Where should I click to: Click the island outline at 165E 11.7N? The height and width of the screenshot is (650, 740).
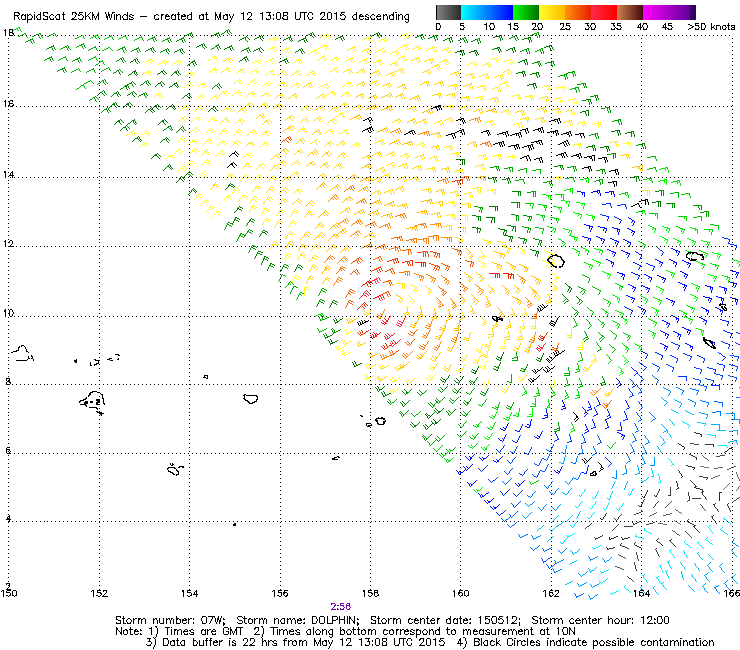click(x=695, y=256)
